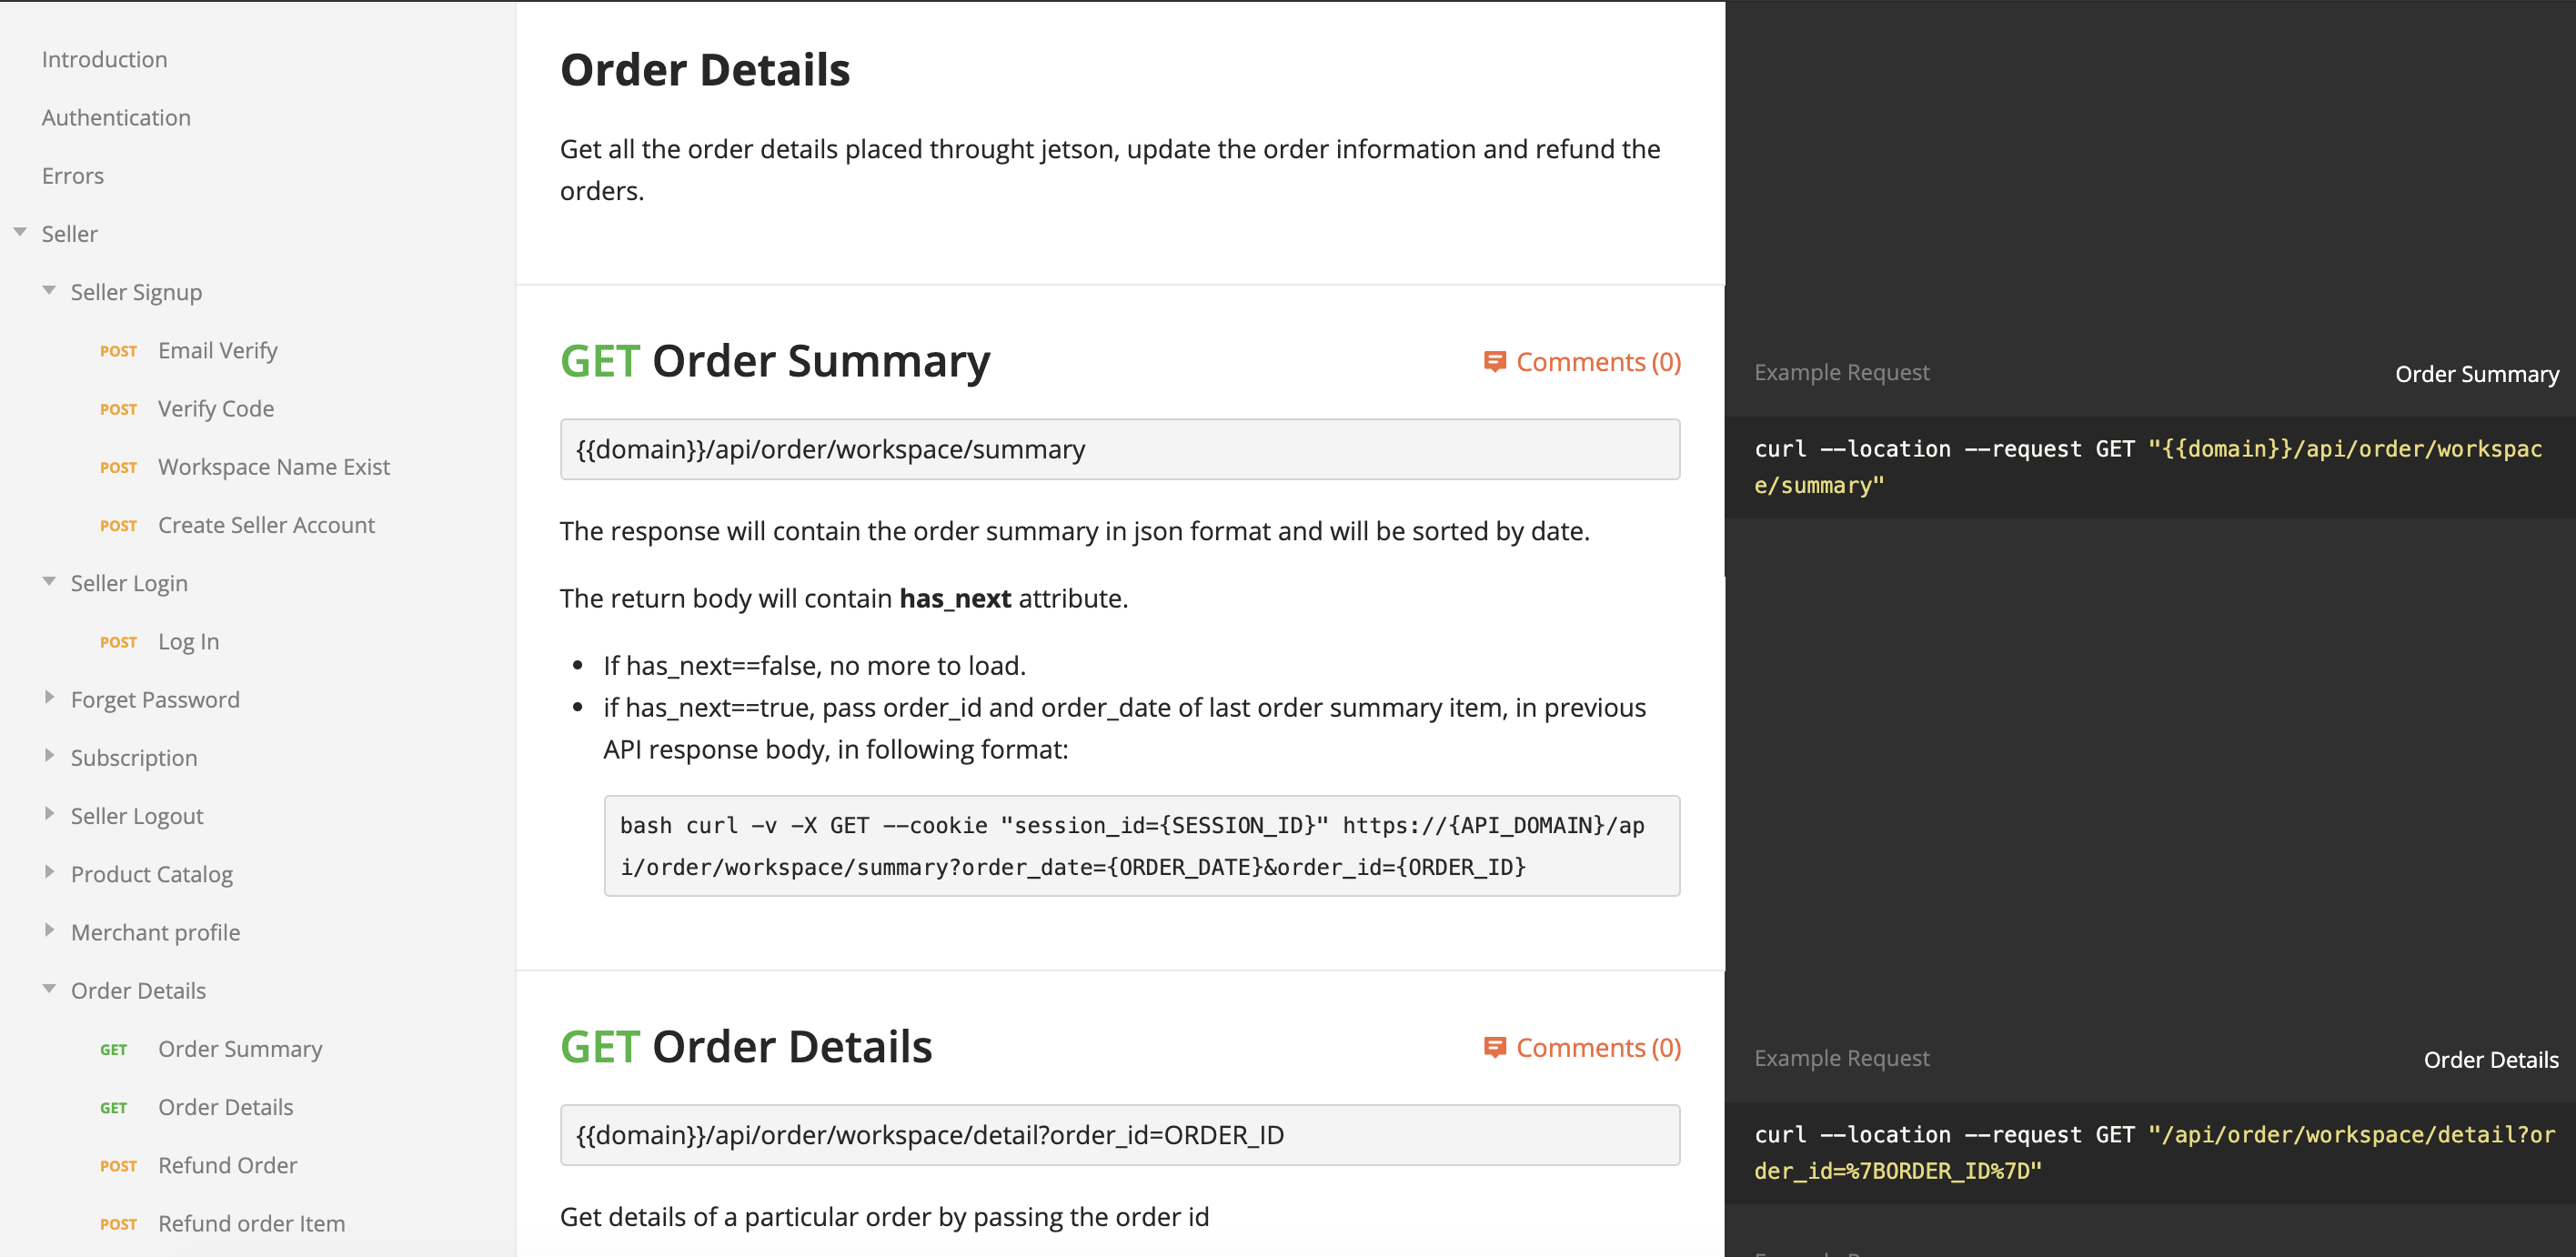Open POST Refund Order request

click(x=227, y=1165)
